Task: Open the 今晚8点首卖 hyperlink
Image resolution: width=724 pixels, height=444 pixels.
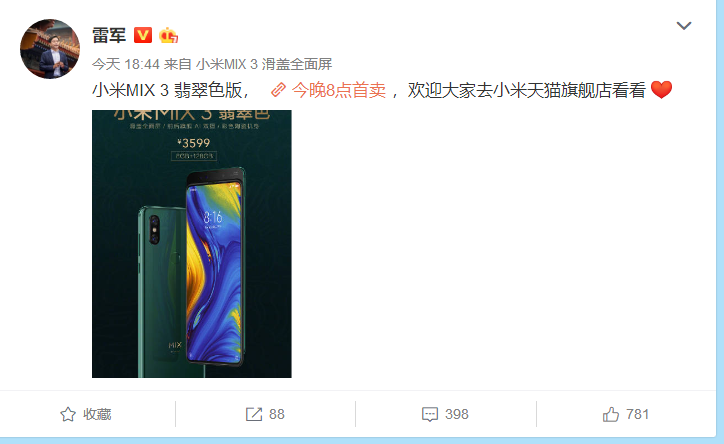Action: (338, 90)
